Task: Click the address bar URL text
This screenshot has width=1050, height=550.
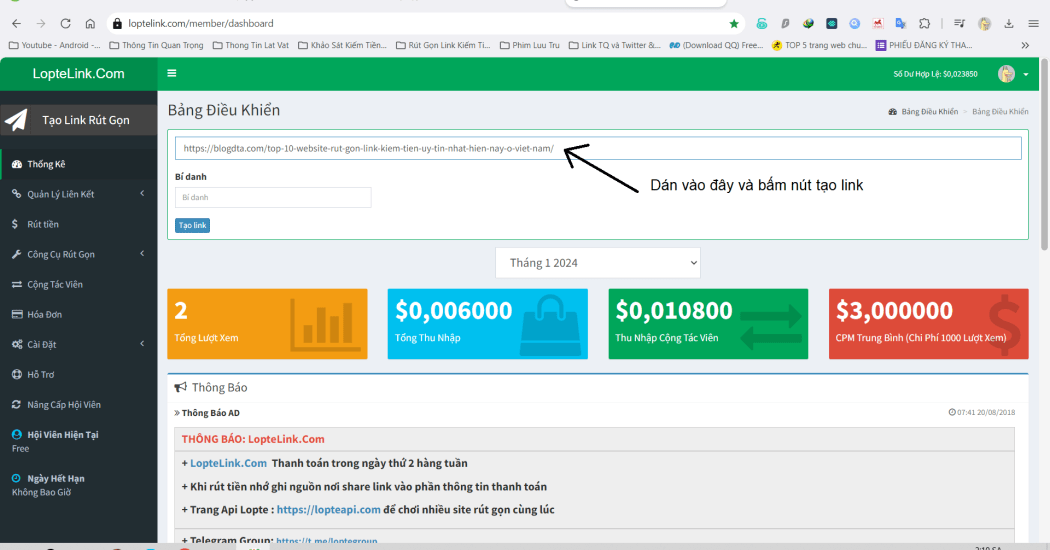Action: click(201, 23)
